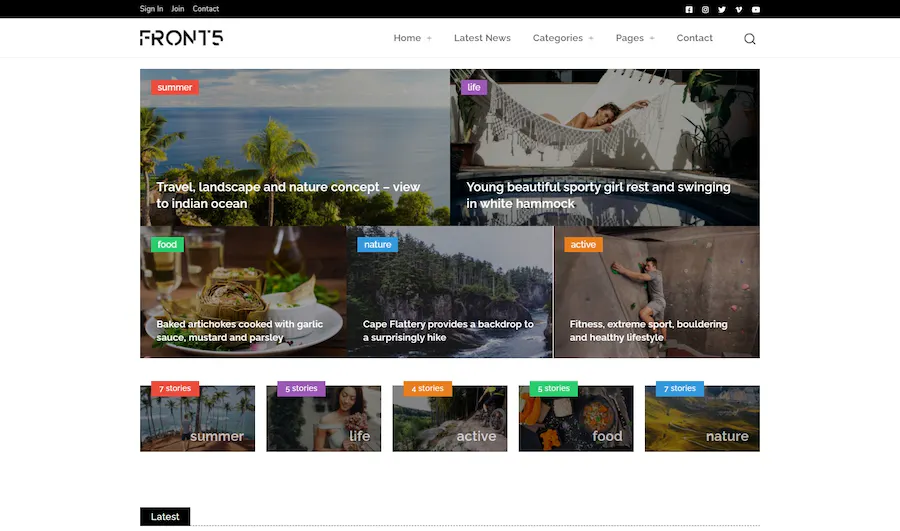
Task: Click the blue nature tag
Action: coord(378,245)
